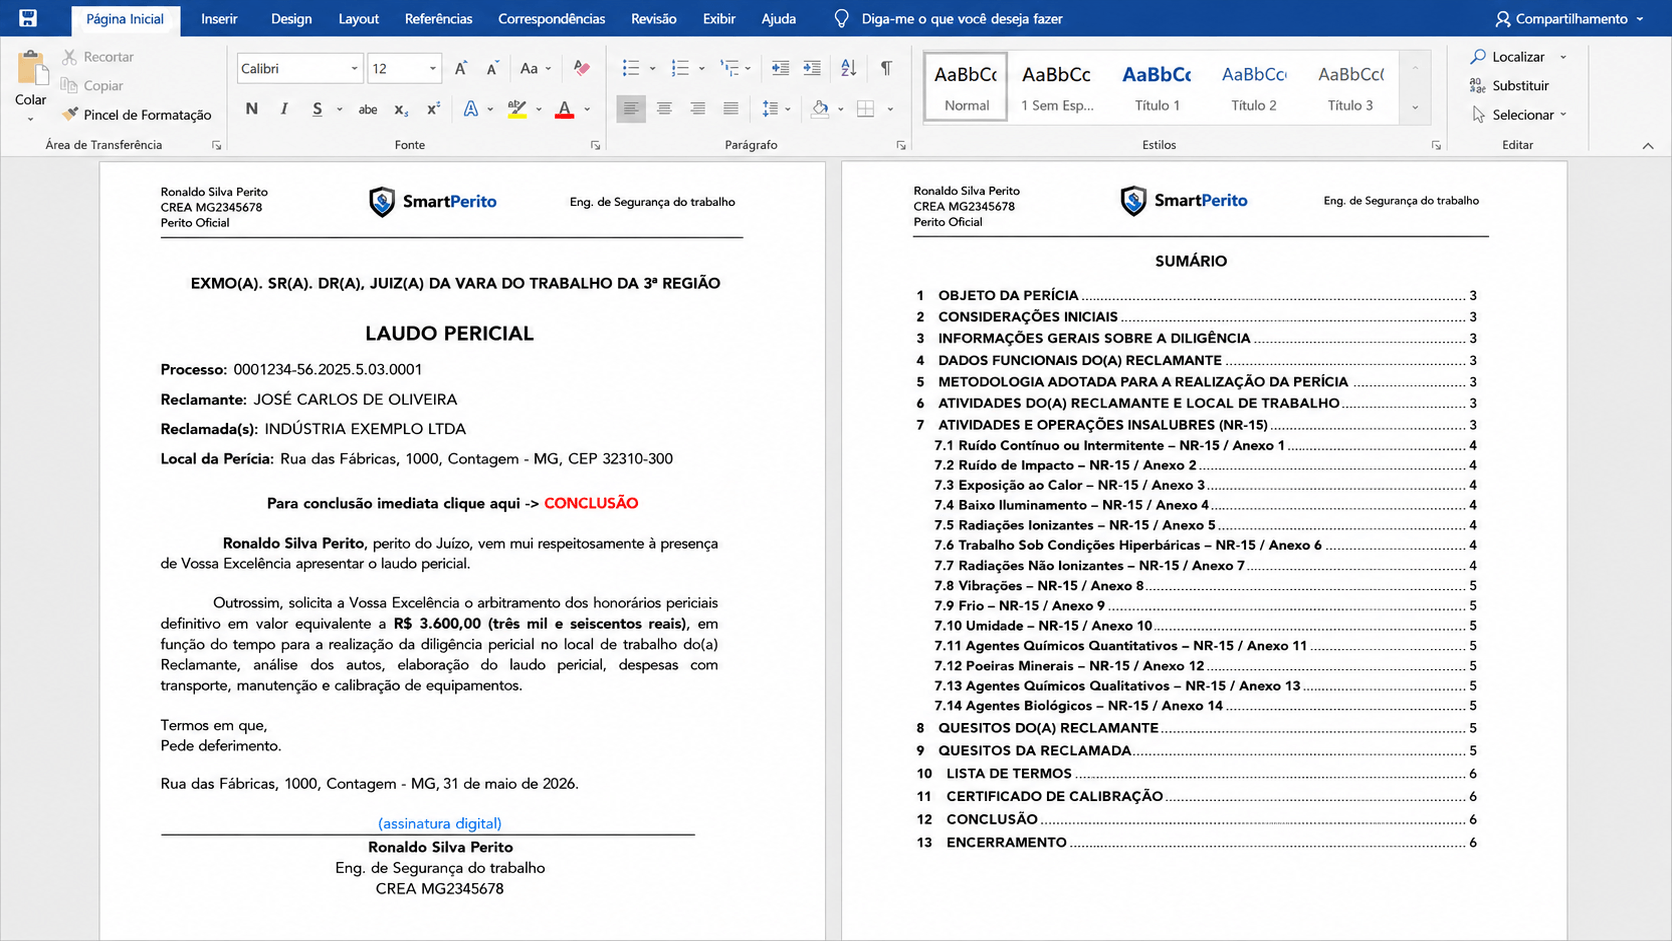The image size is (1672, 941).
Task: Go to summary entry 7.9 Frio
Action: click(x=1205, y=605)
